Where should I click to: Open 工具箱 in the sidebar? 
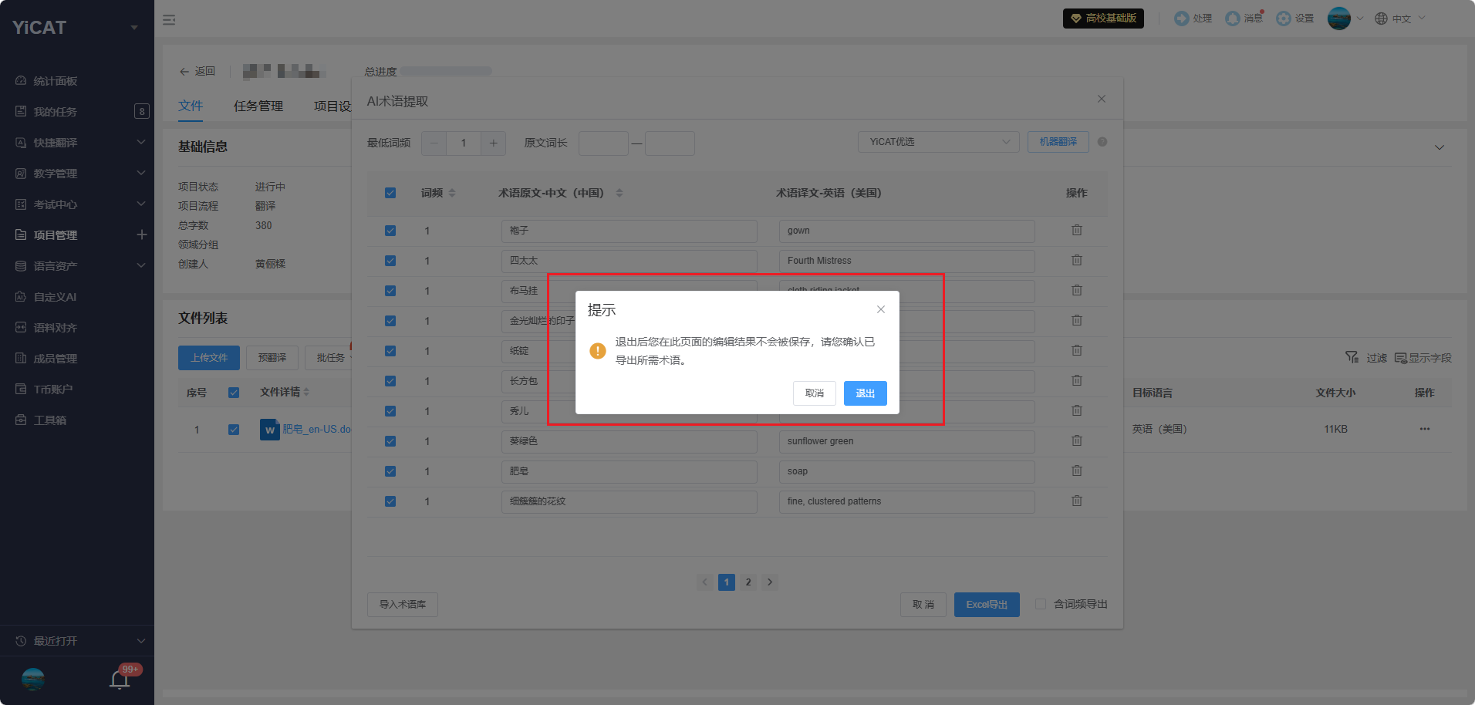tap(50, 421)
